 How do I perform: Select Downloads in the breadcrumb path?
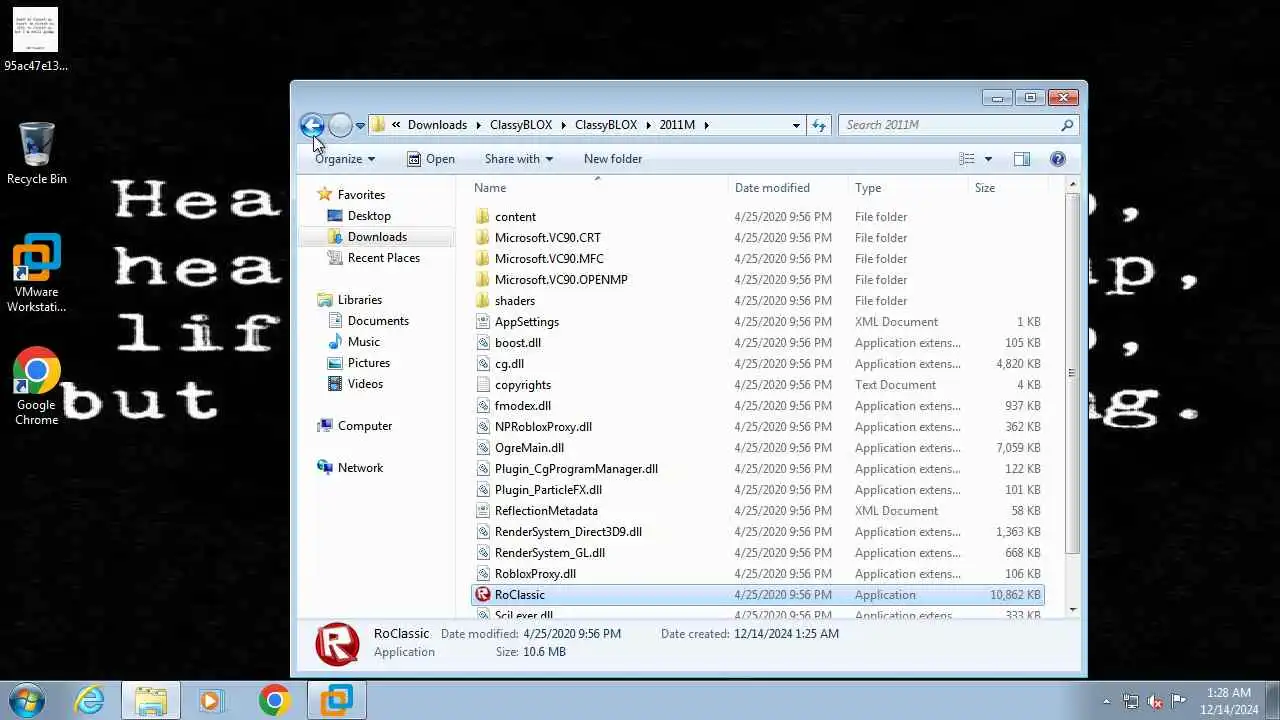tap(437, 125)
